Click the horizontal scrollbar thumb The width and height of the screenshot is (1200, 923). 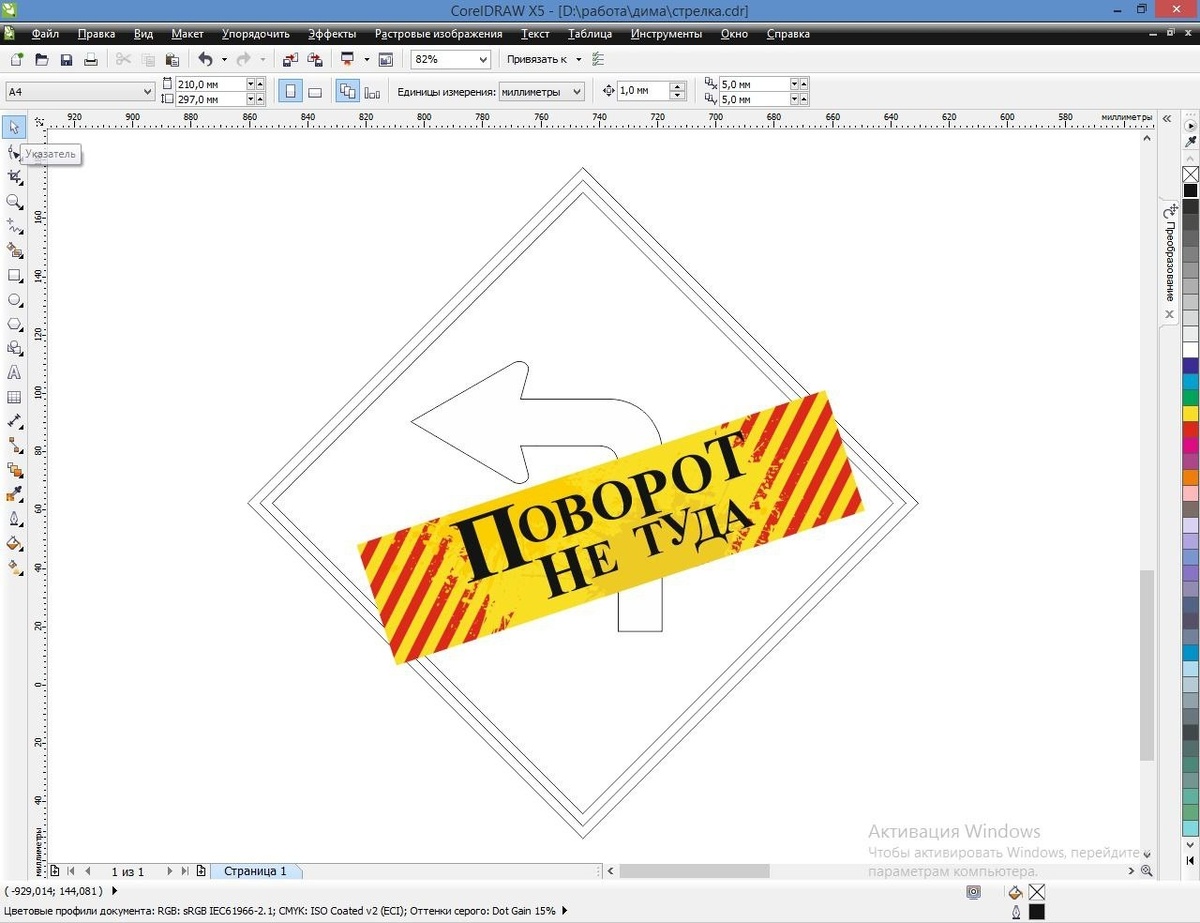694,871
